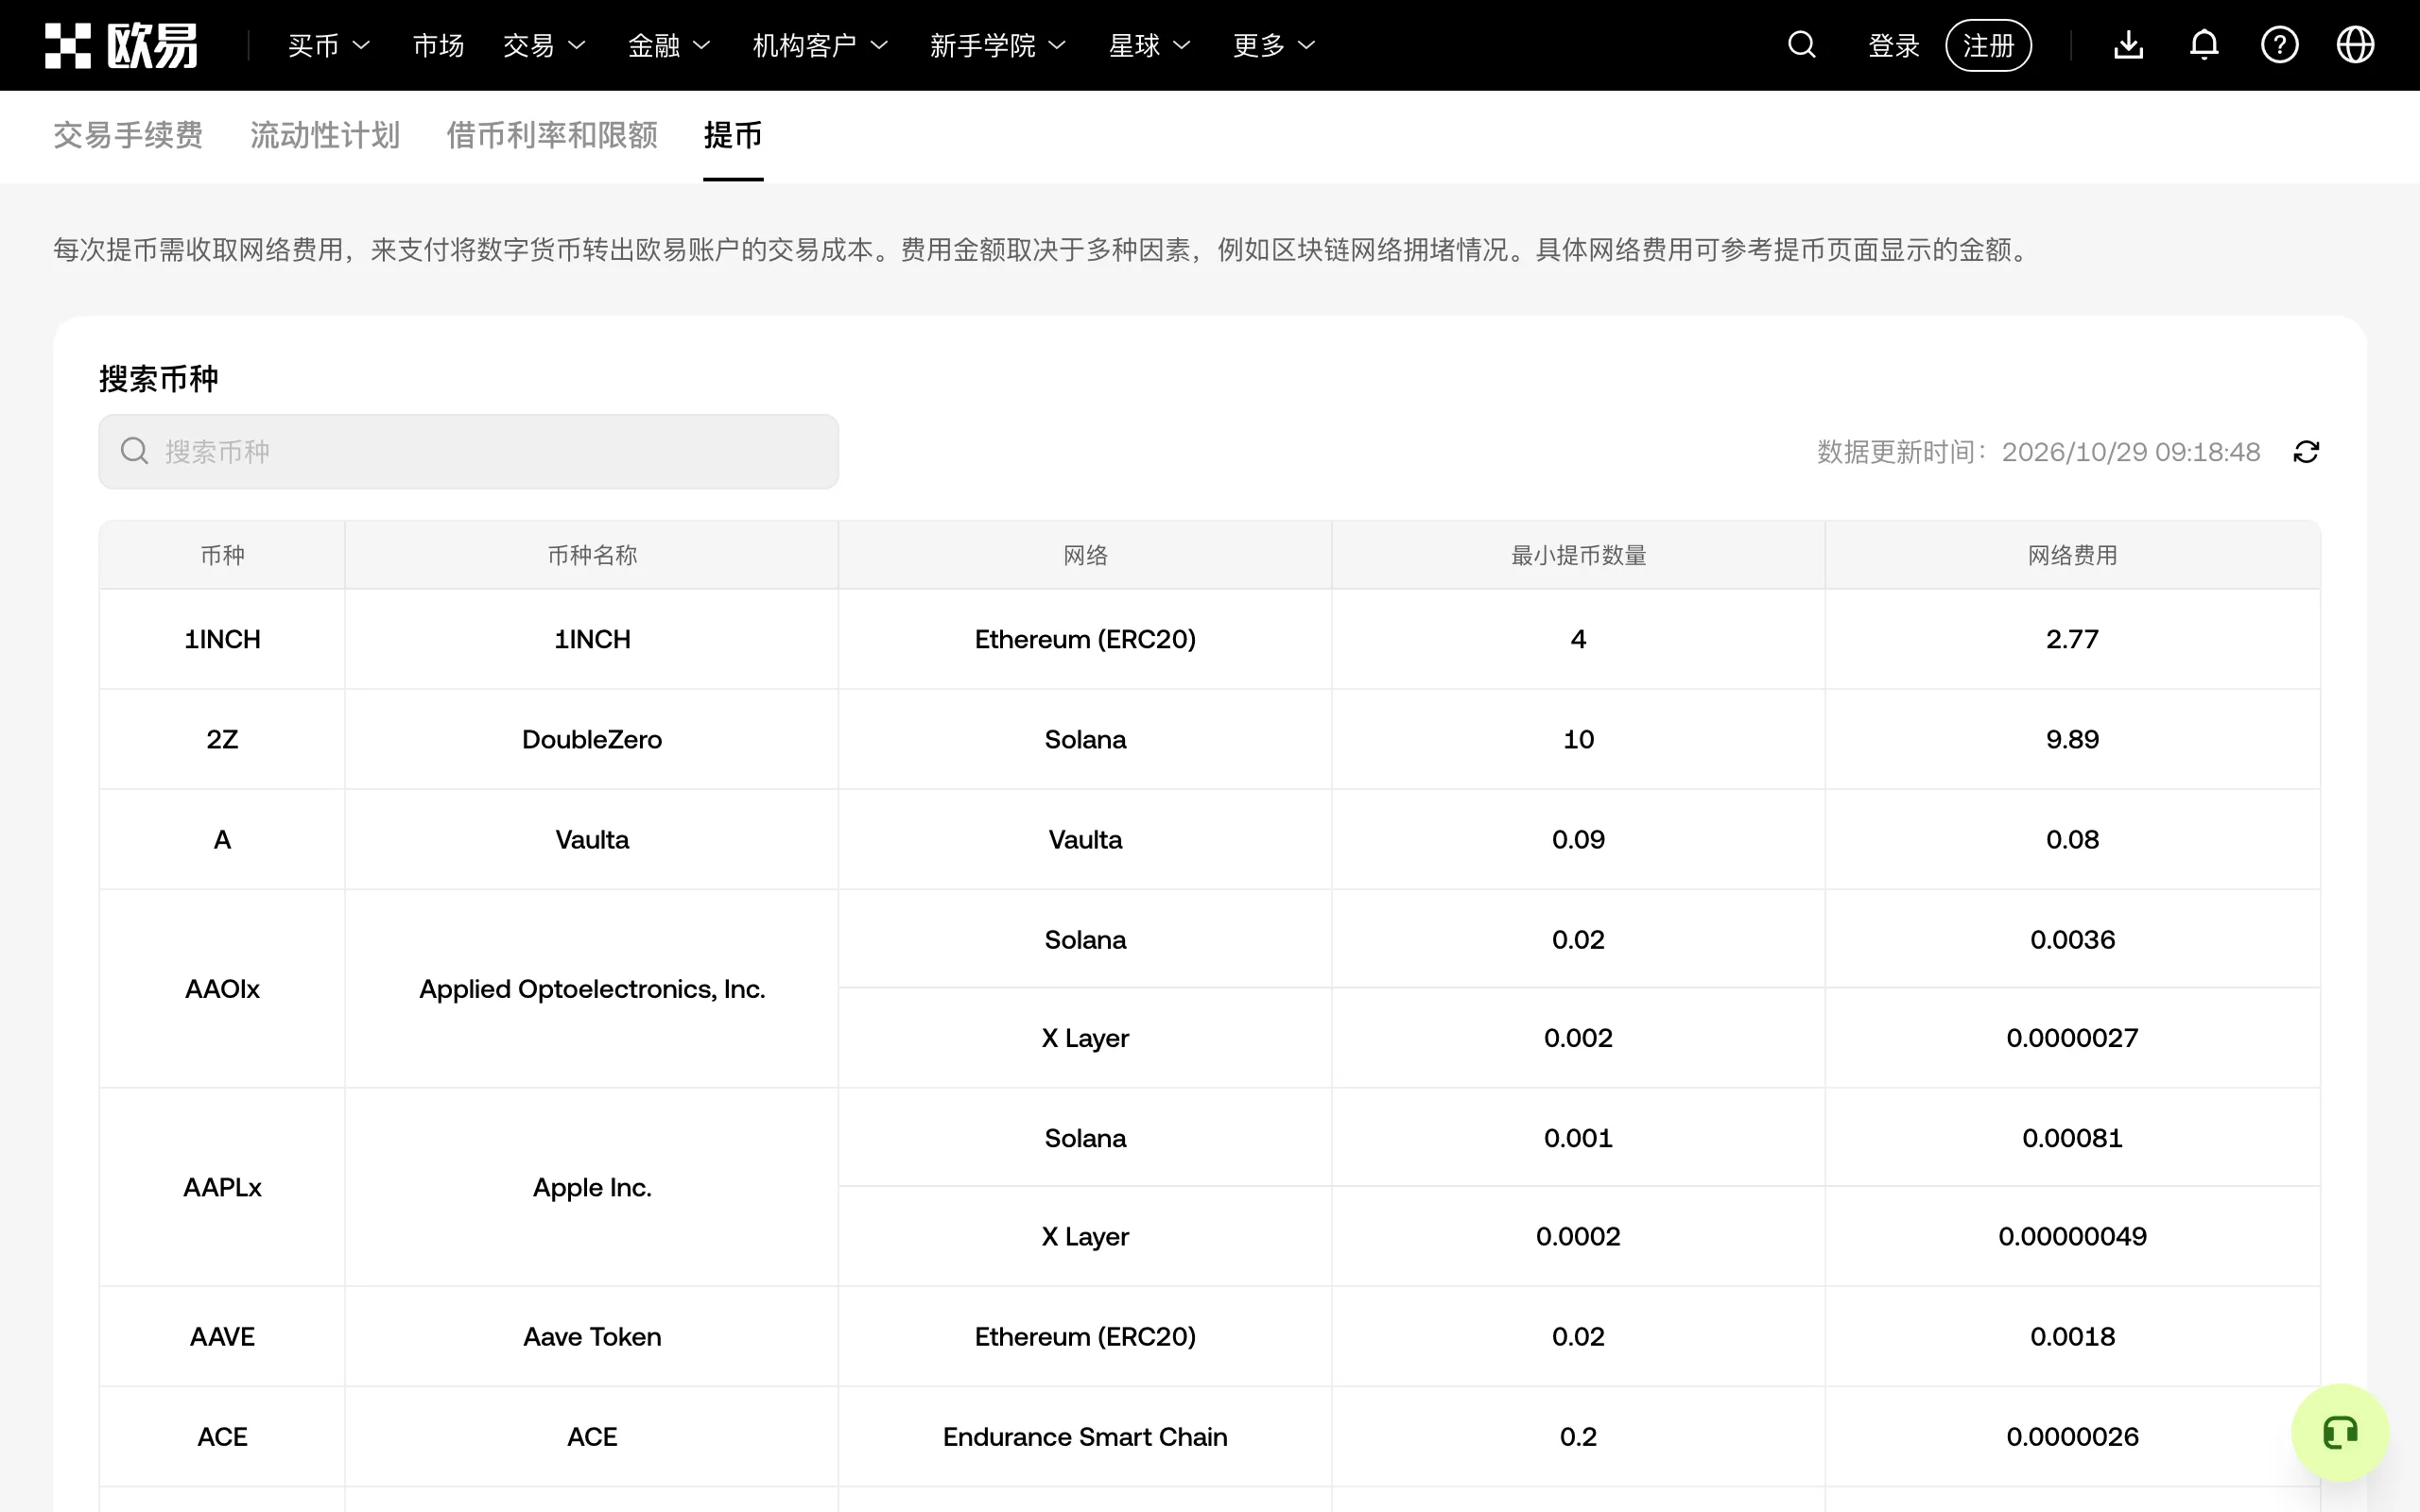Click the Endurance Smart Chain network cell
Viewport: 2420px width, 1512px height.
1085,1437
